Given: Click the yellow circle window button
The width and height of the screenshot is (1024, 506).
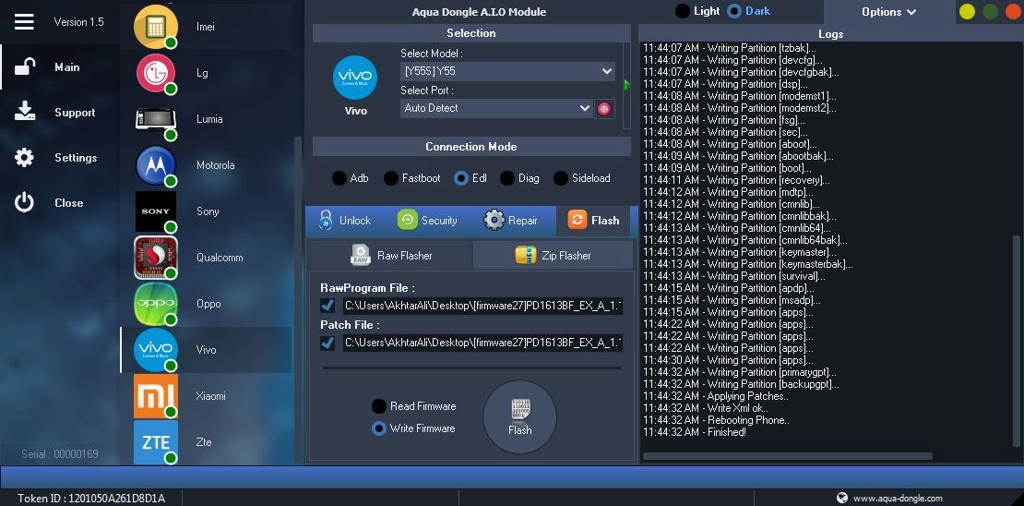Looking at the screenshot, I should coord(967,12).
